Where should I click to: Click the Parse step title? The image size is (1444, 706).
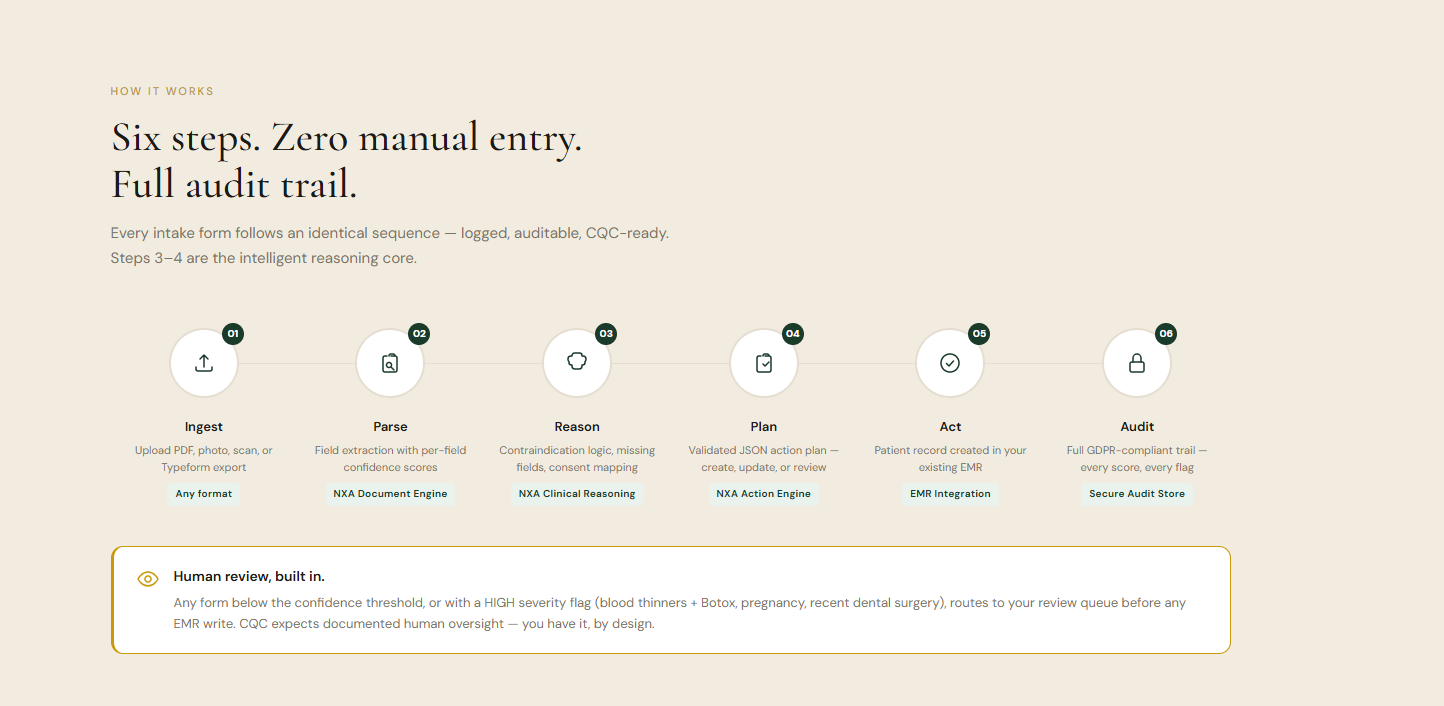(390, 427)
